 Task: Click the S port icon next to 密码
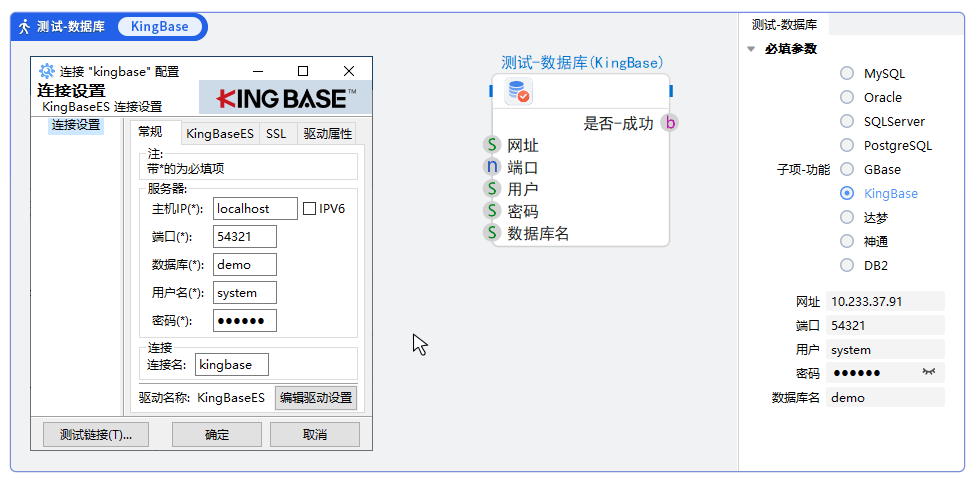coord(492,211)
